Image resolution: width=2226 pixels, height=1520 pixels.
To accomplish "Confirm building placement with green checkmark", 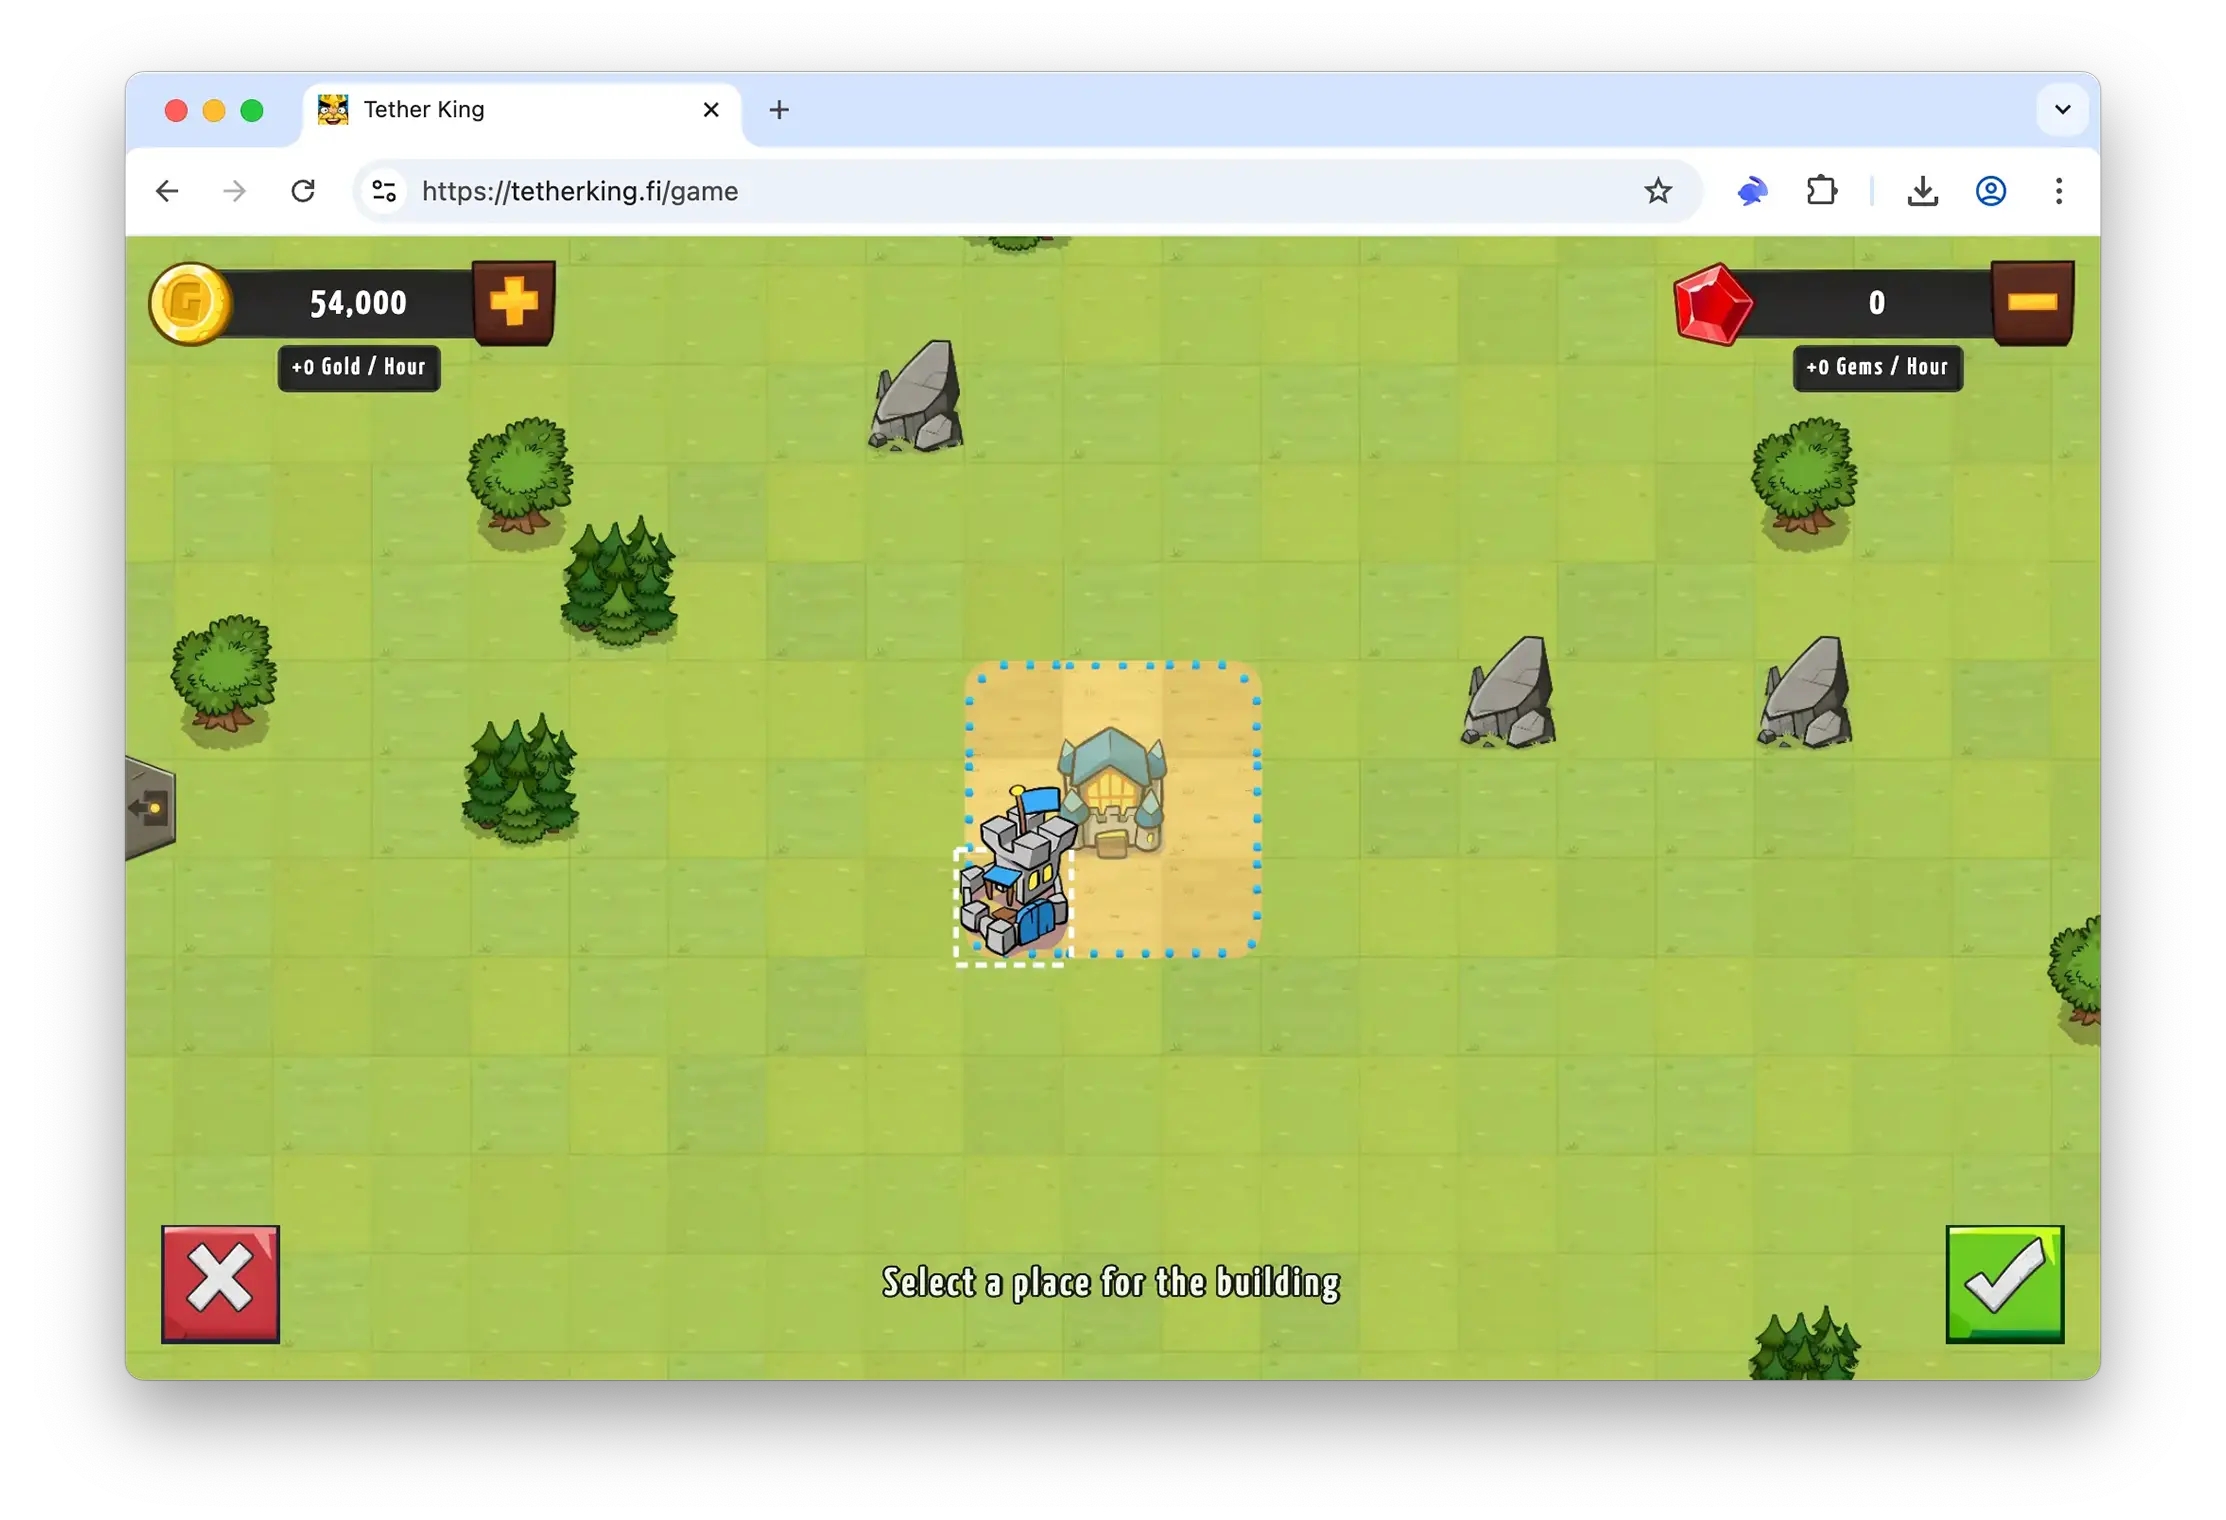I will click(2003, 1283).
